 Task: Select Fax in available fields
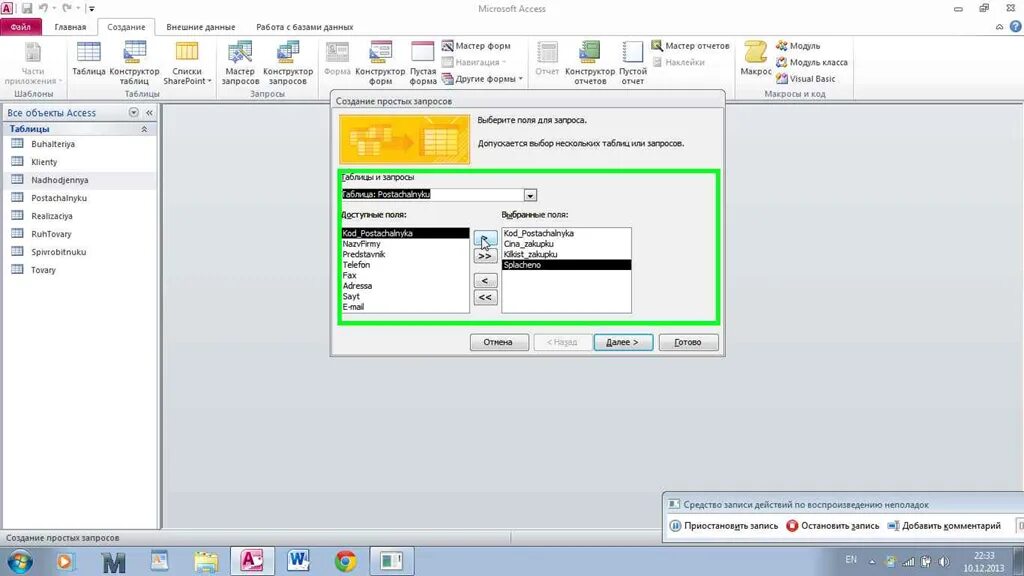[x=405, y=275]
